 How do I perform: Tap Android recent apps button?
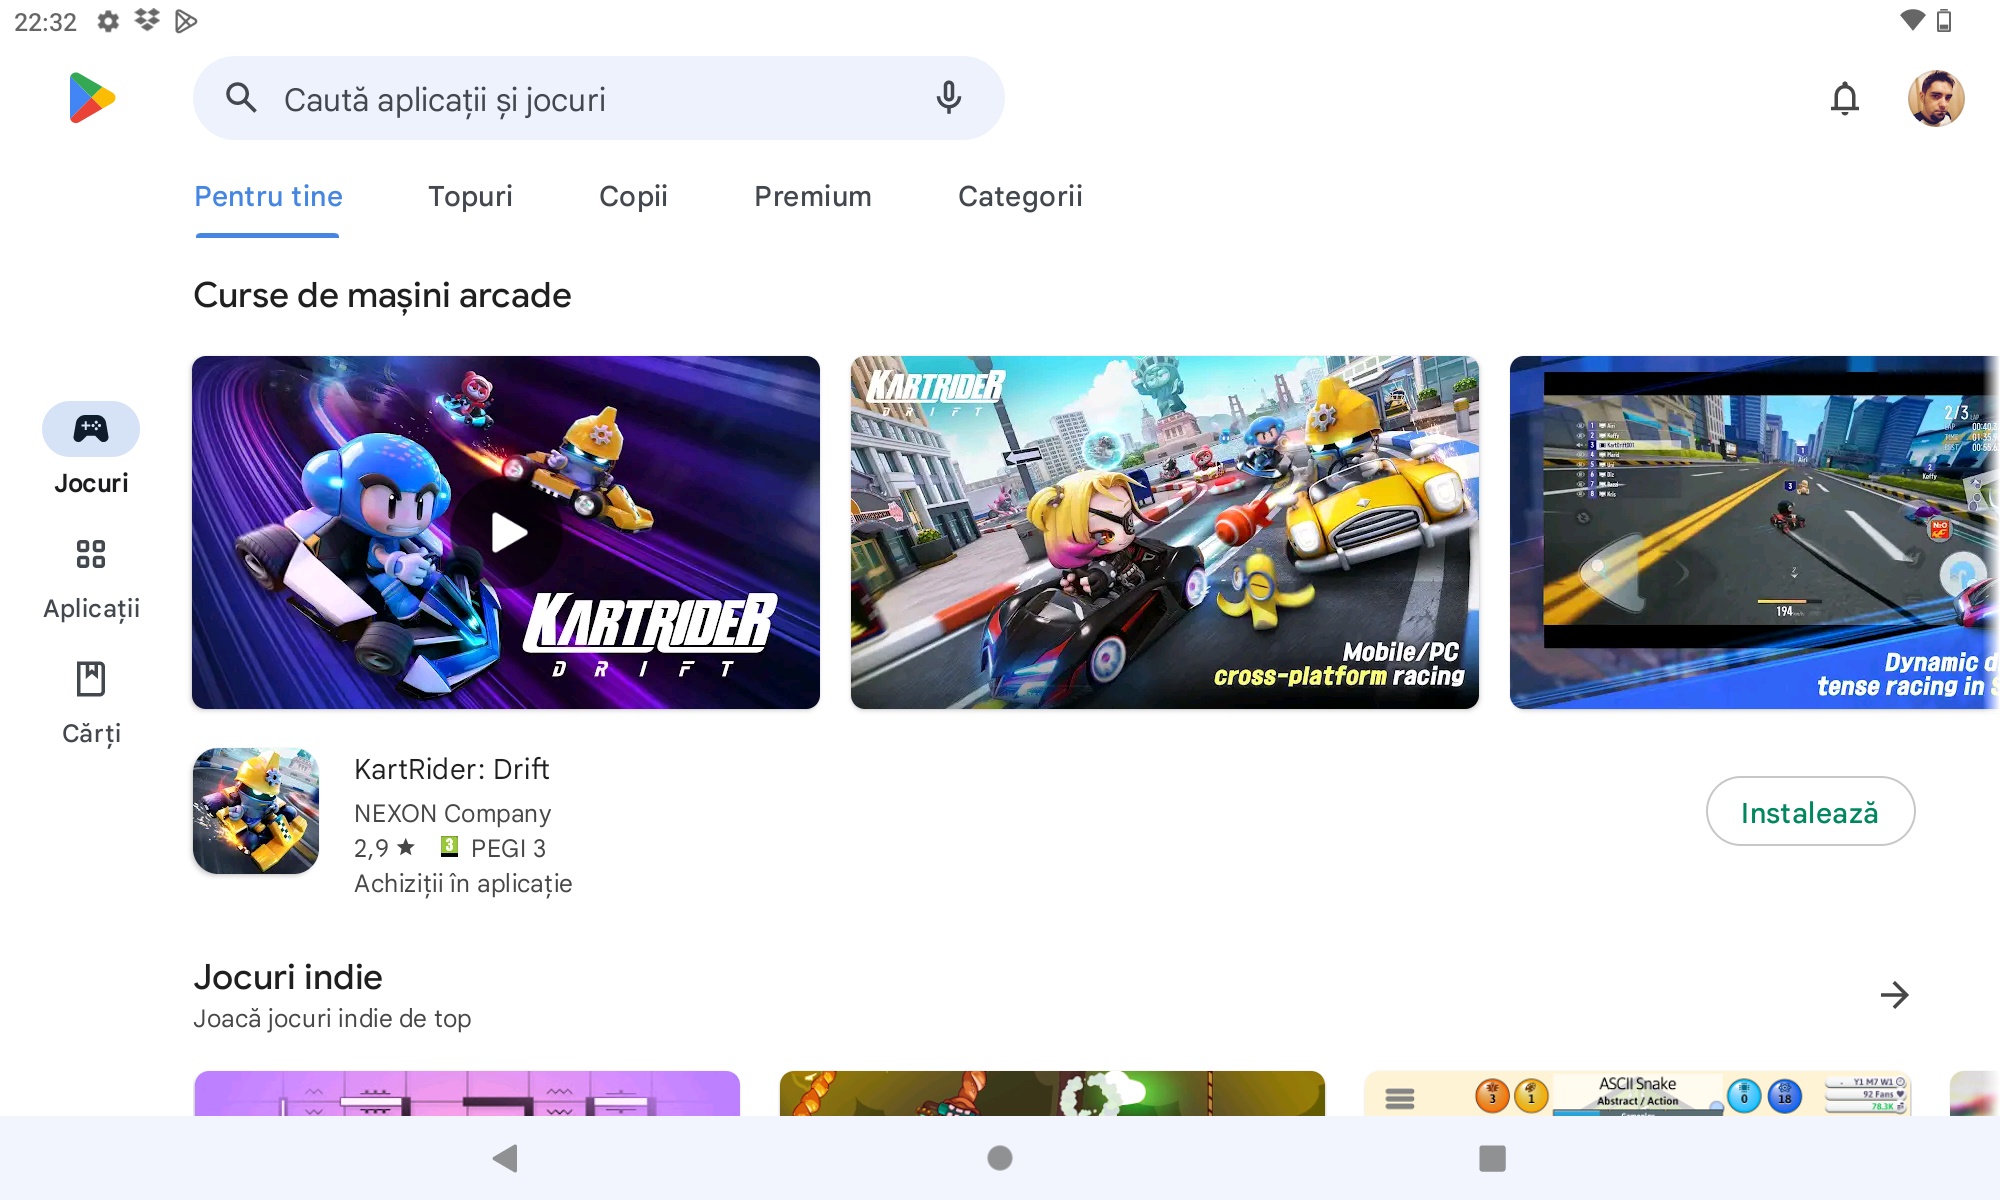point(1492,1158)
